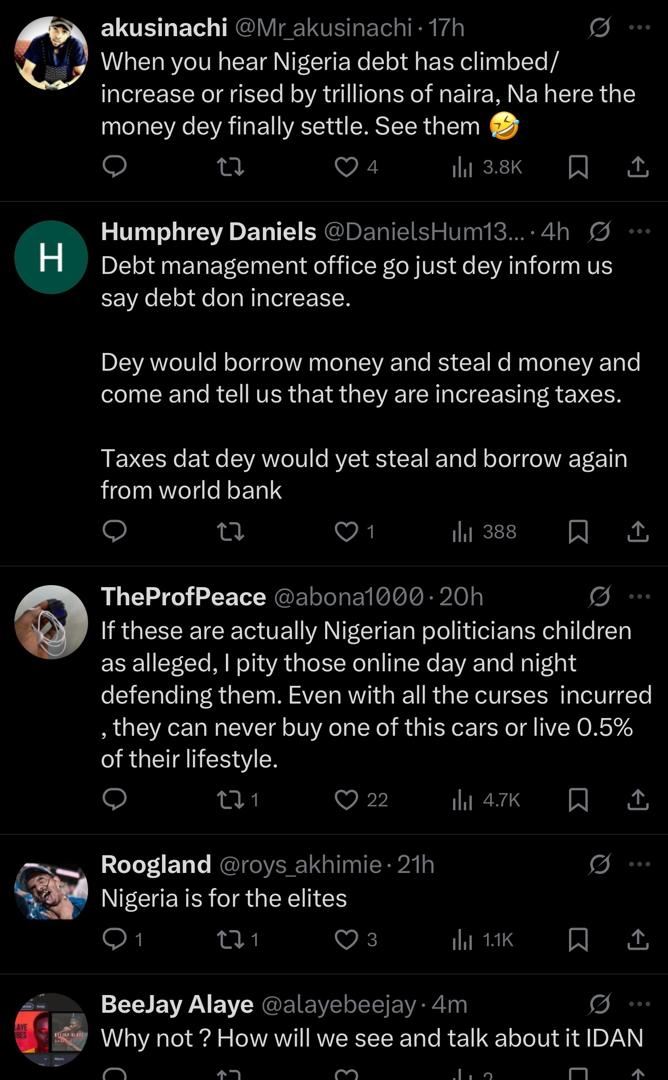View analytics for TheProfPeace's 4.7K views
668x1080 pixels.
486,799
